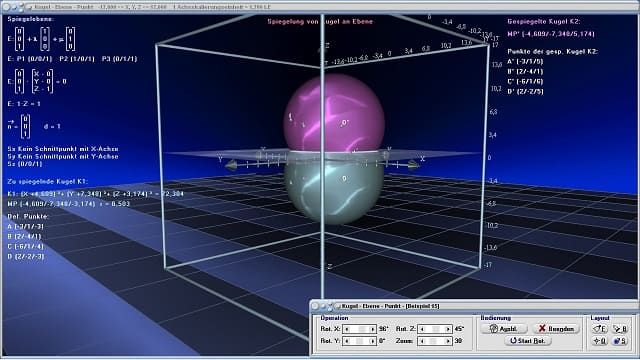Click the left arrow of Zoom scrollbar

point(422,341)
